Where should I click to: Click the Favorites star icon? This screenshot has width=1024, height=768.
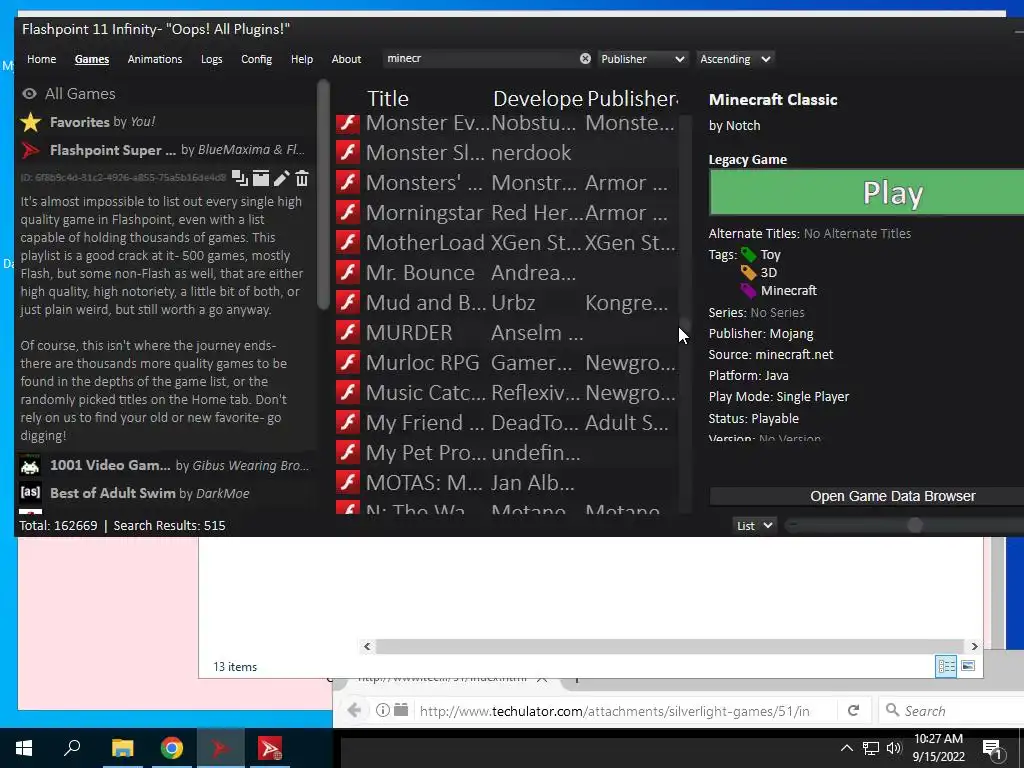[x=31, y=122]
